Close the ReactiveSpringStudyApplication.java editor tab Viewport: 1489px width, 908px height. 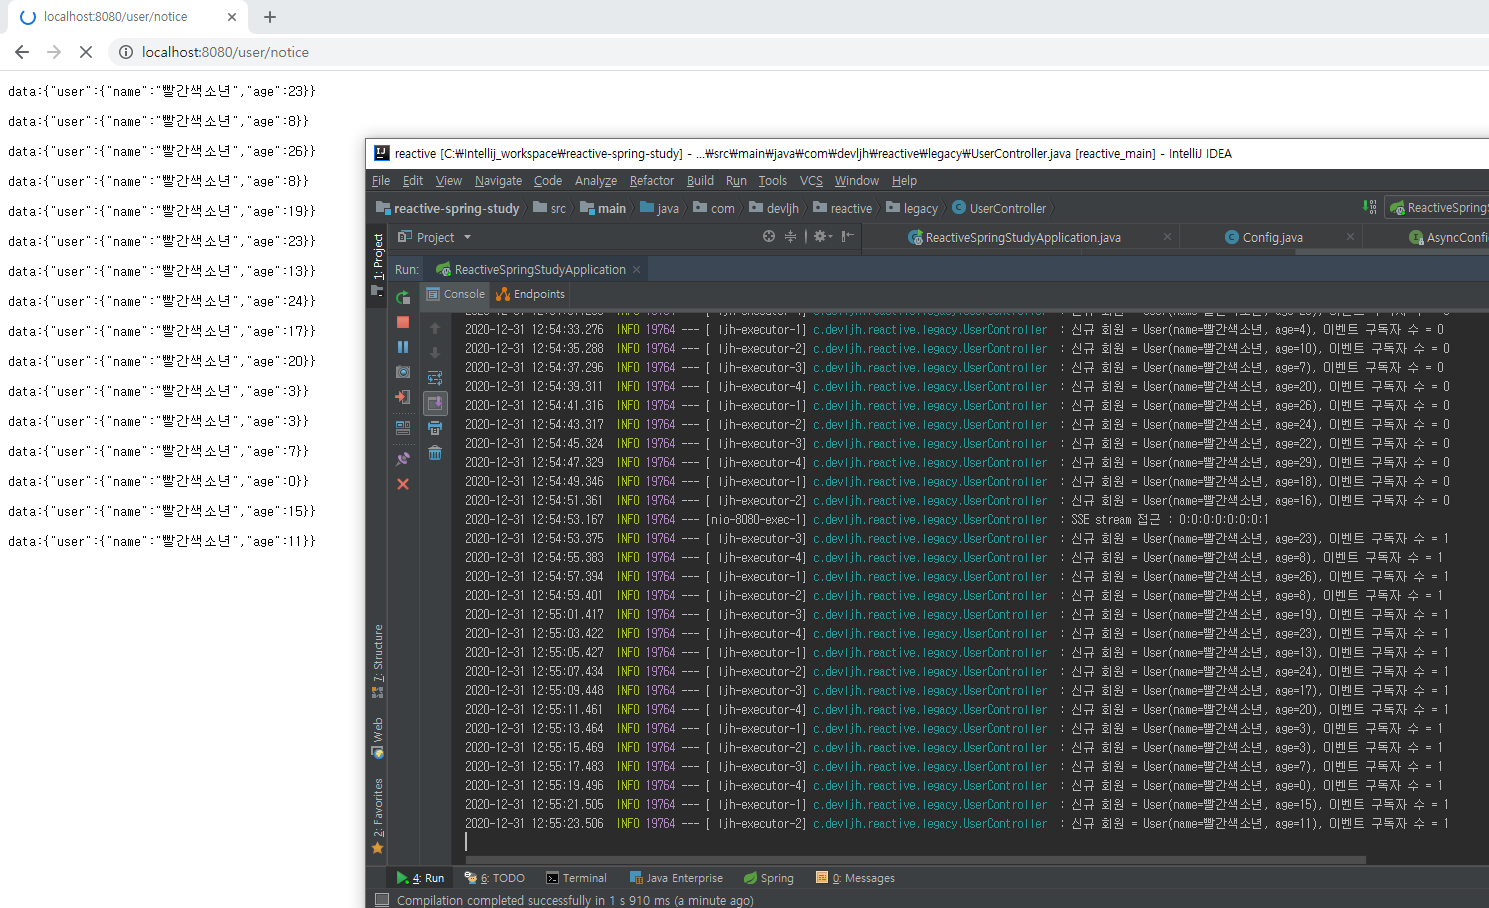[1167, 237]
